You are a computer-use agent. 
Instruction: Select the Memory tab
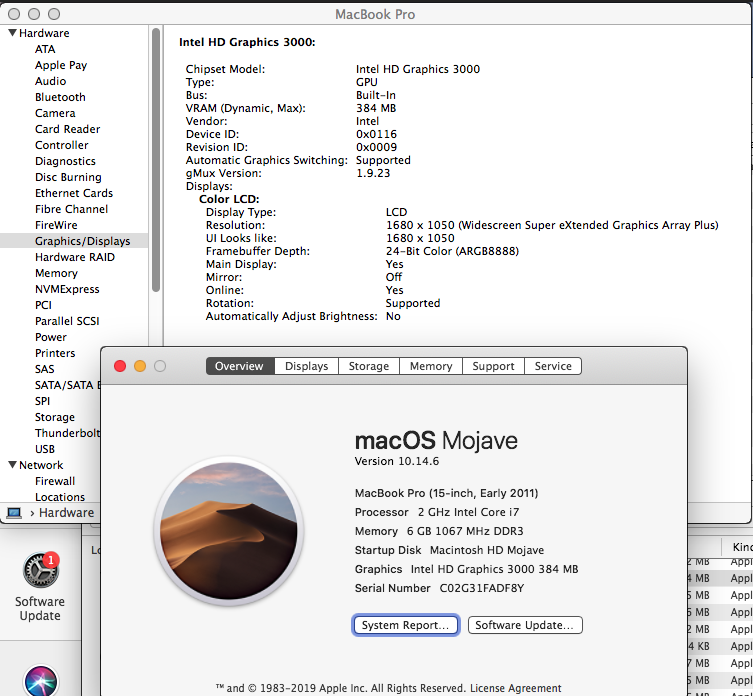[x=431, y=366]
